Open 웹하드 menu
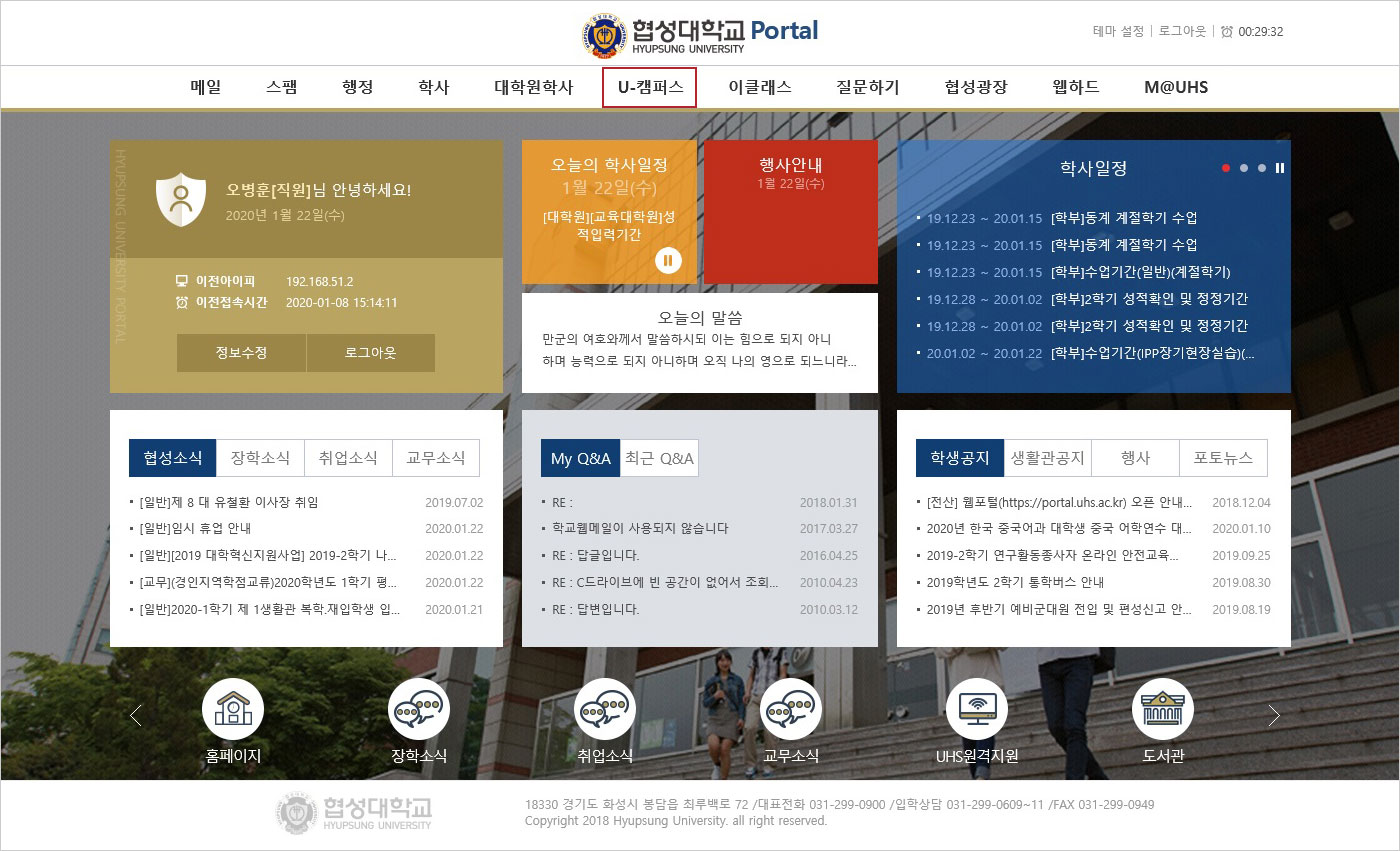1400x851 pixels. click(x=1076, y=87)
